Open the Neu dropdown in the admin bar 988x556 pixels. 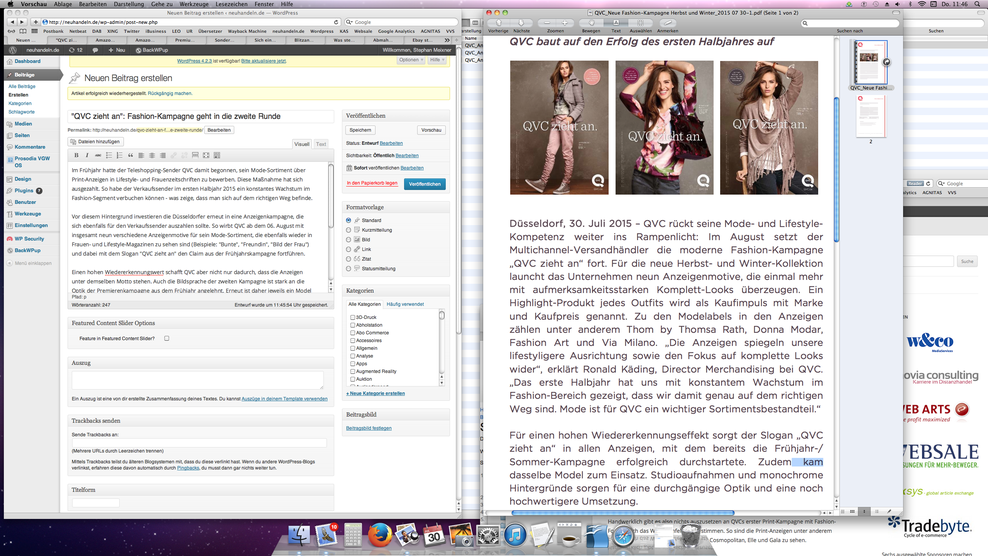click(x=117, y=50)
